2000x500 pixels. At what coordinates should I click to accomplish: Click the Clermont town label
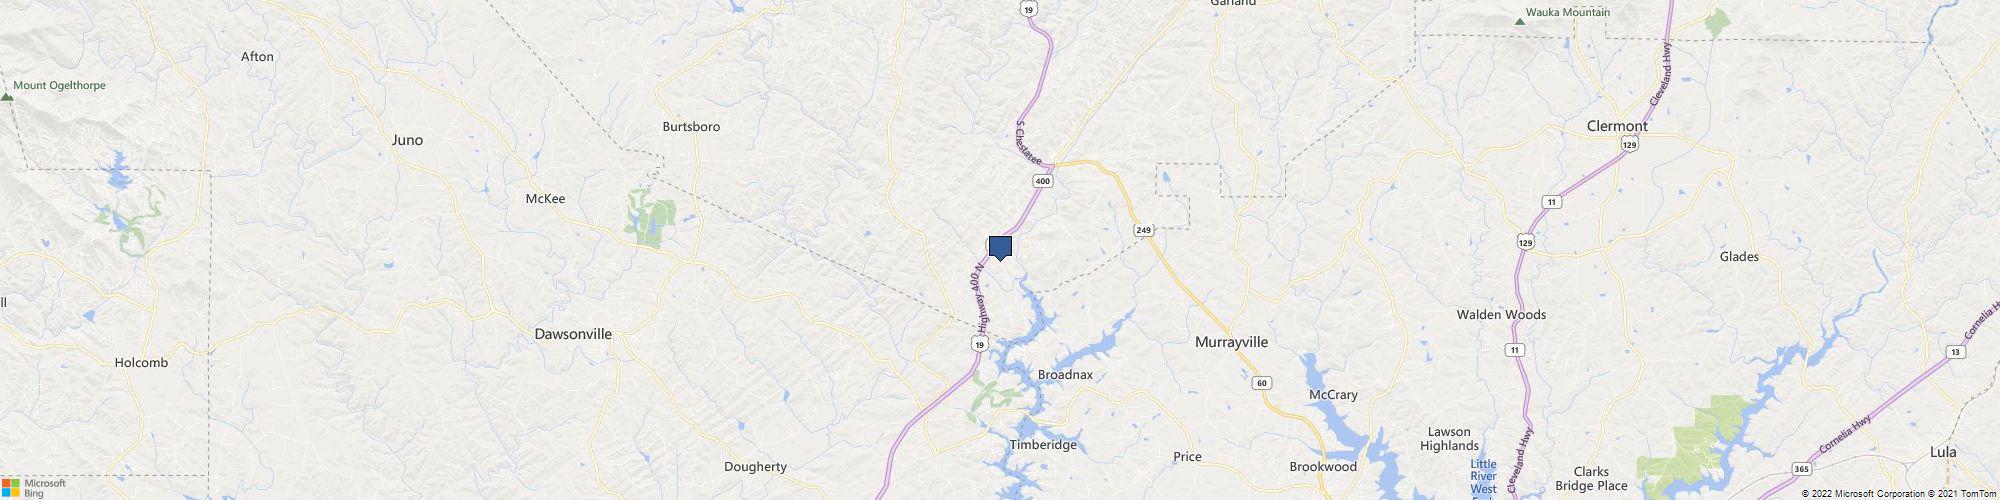(1617, 126)
